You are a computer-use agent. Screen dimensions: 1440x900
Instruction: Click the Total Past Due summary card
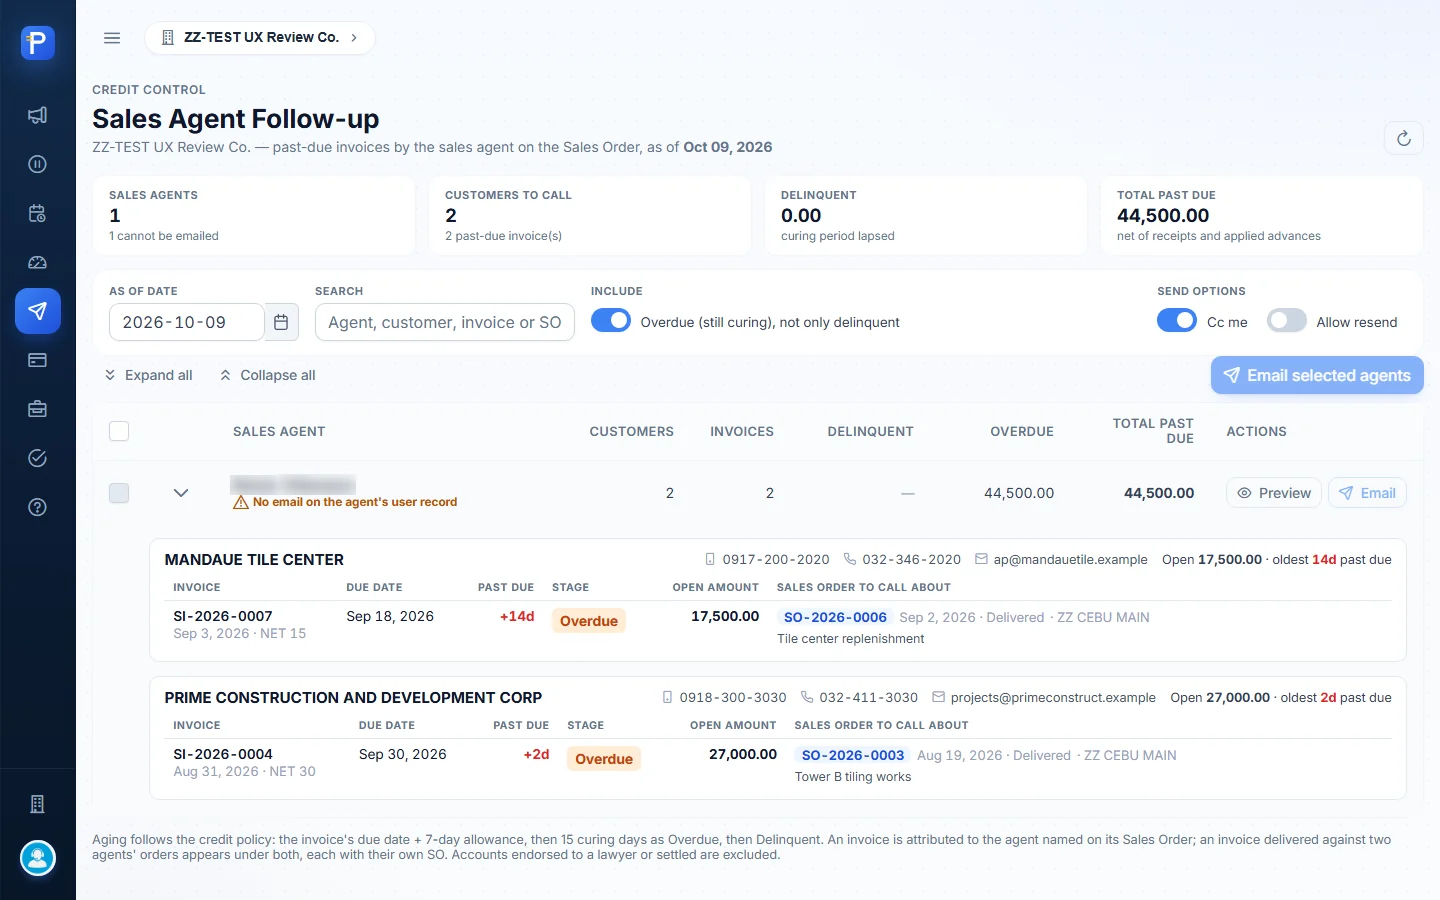click(x=1262, y=216)
